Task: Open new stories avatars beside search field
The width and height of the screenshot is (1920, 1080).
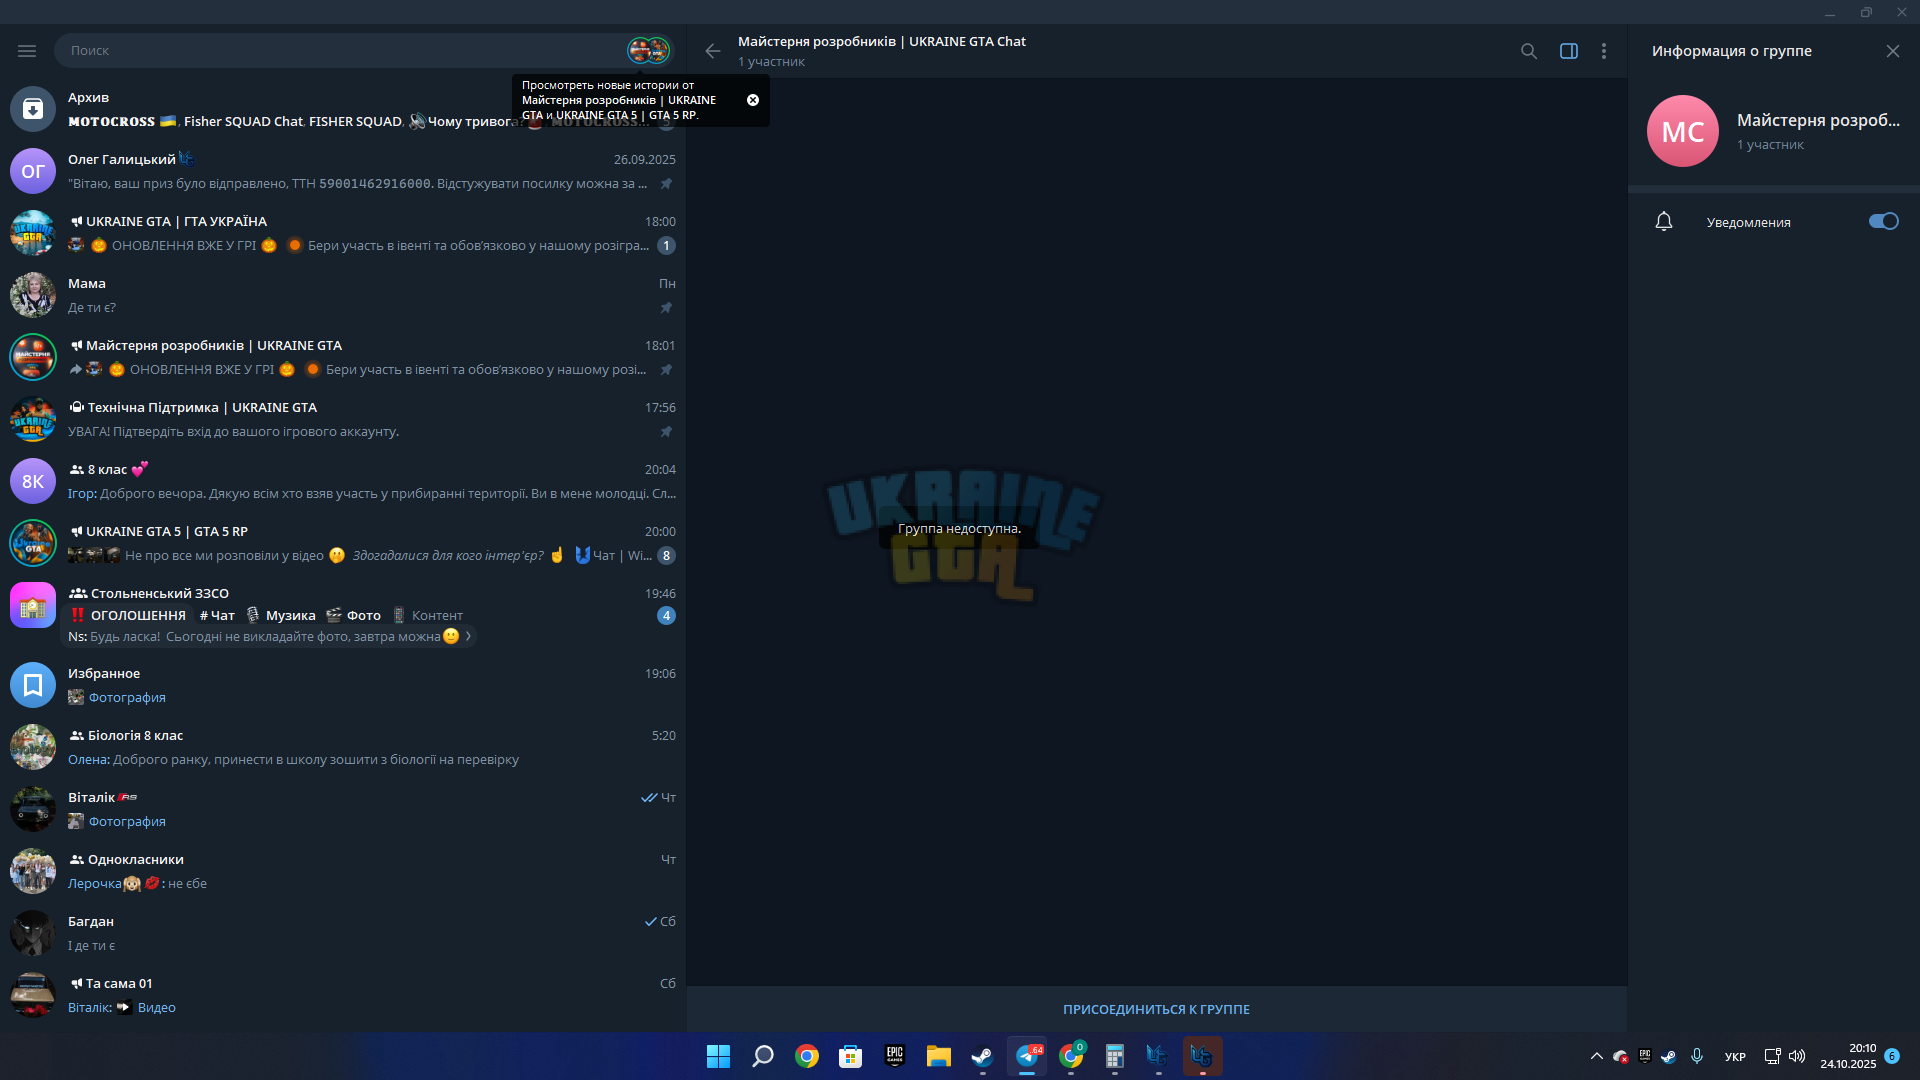Action: coord(648,50)
